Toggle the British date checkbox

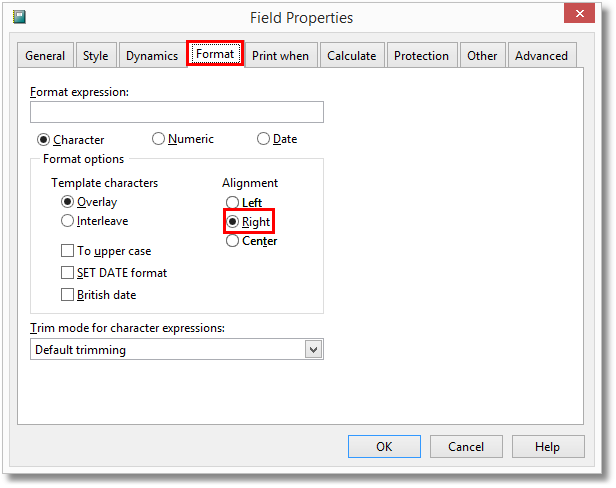tap(68, 295)
